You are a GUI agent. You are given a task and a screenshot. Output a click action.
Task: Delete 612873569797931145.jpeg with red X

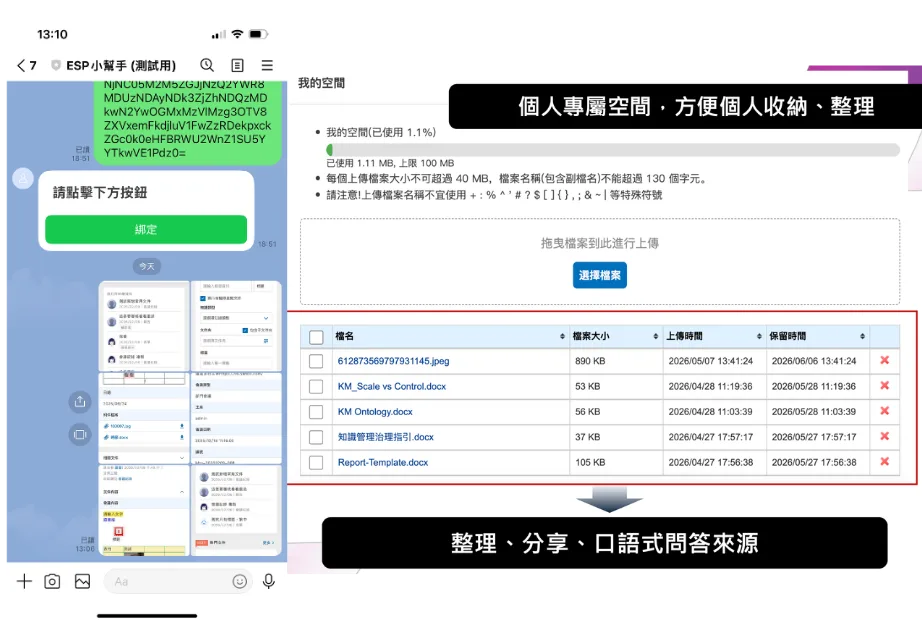884,360
